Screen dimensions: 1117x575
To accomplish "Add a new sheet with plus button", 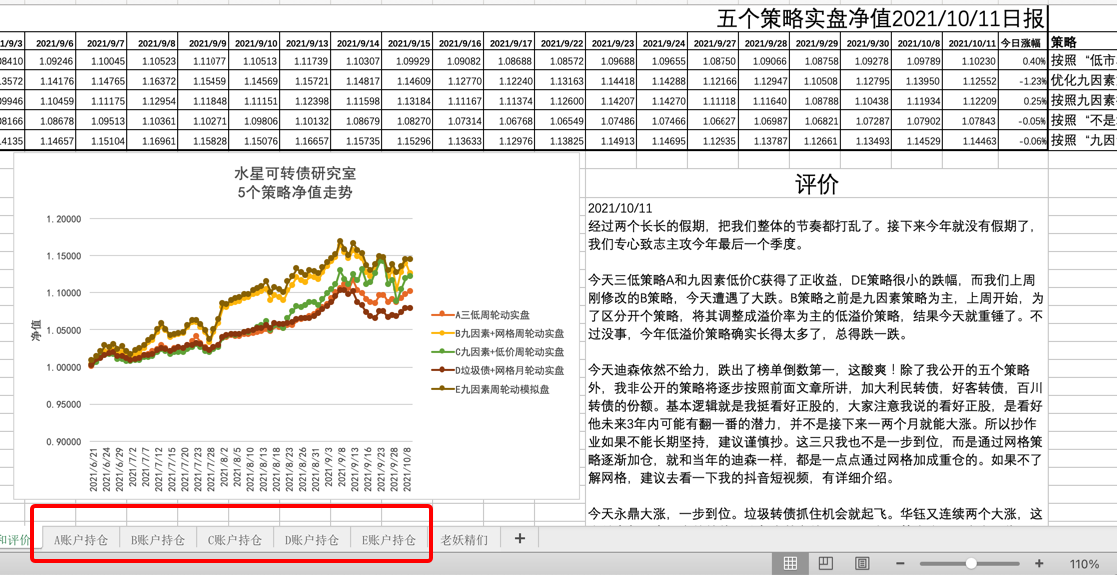I will click(x=519, y=539).
